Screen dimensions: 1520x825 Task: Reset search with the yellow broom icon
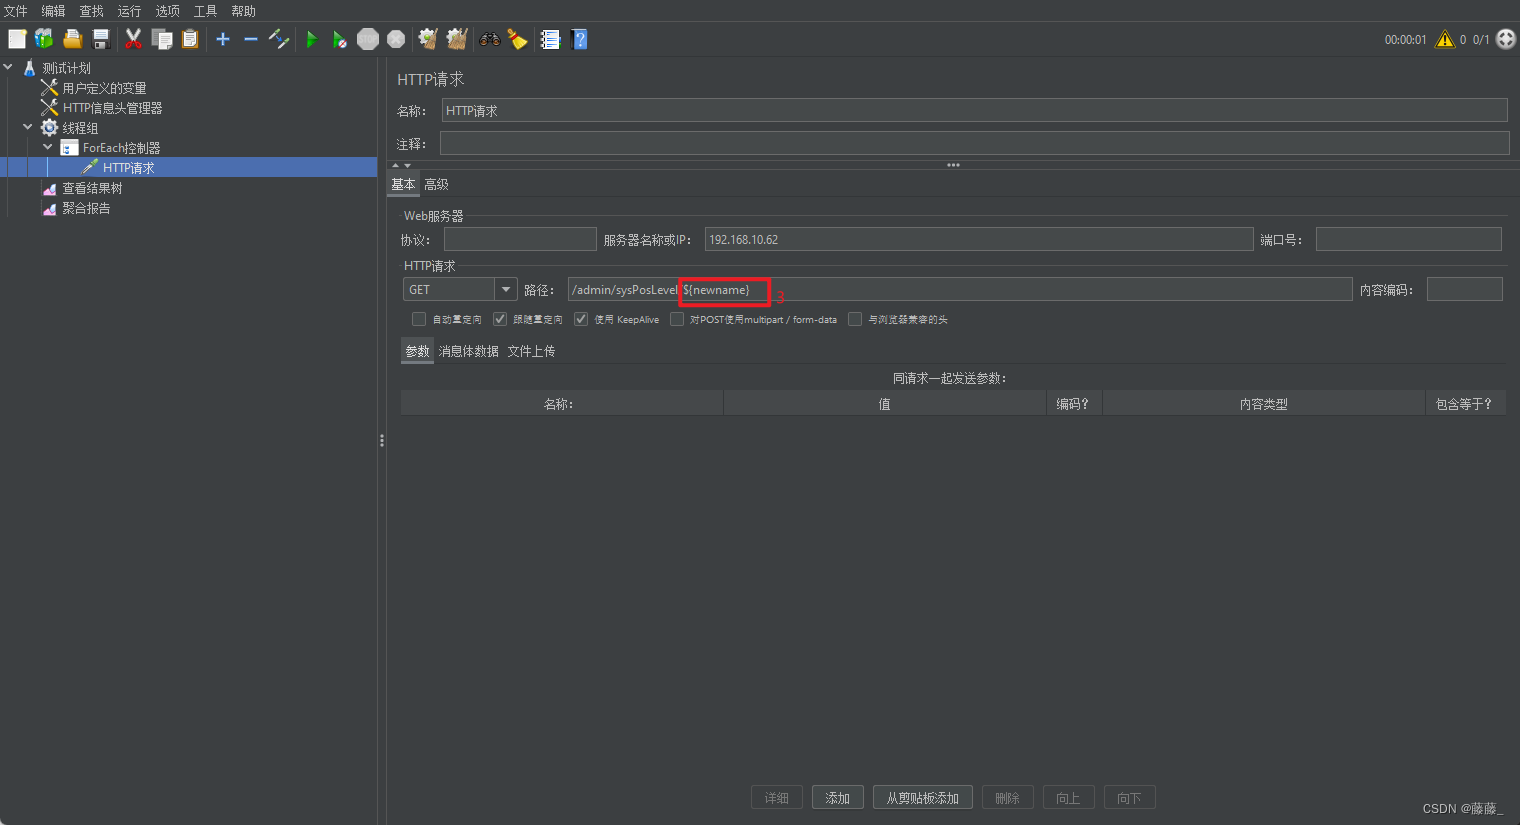pos(517,39)
